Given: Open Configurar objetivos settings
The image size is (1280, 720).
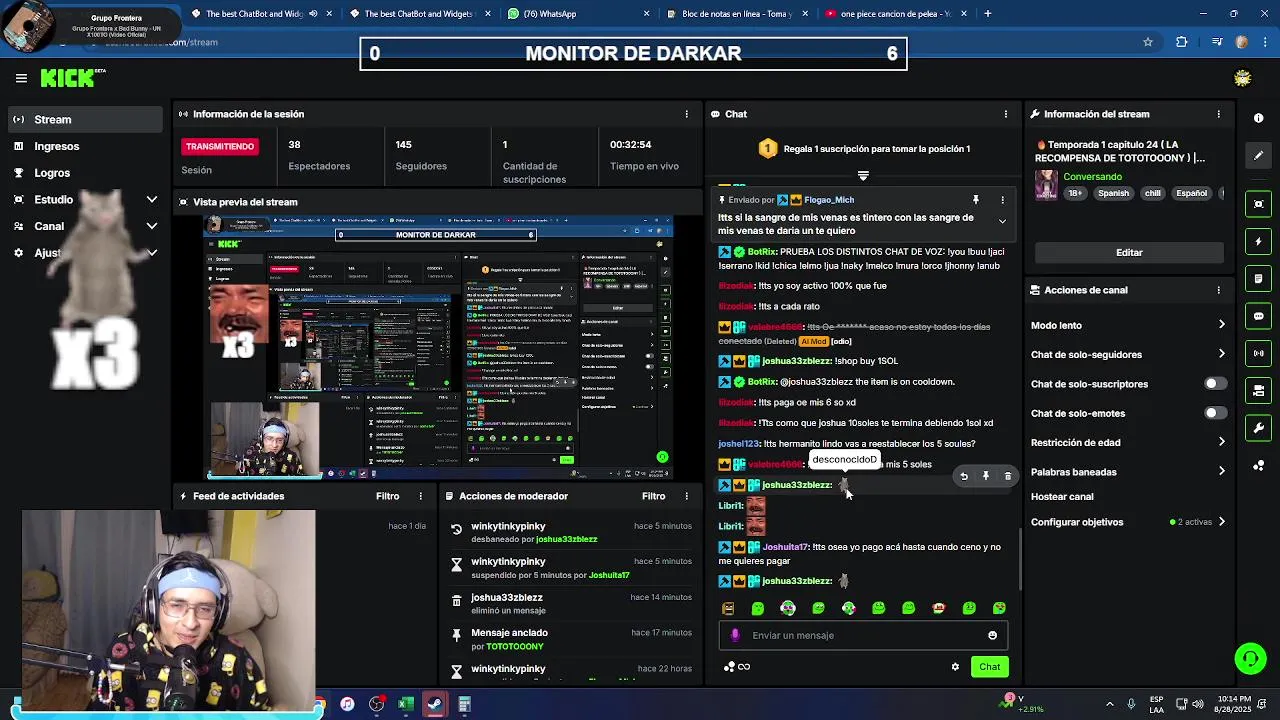Looking at the screenshot, I should coord(1128,522).
